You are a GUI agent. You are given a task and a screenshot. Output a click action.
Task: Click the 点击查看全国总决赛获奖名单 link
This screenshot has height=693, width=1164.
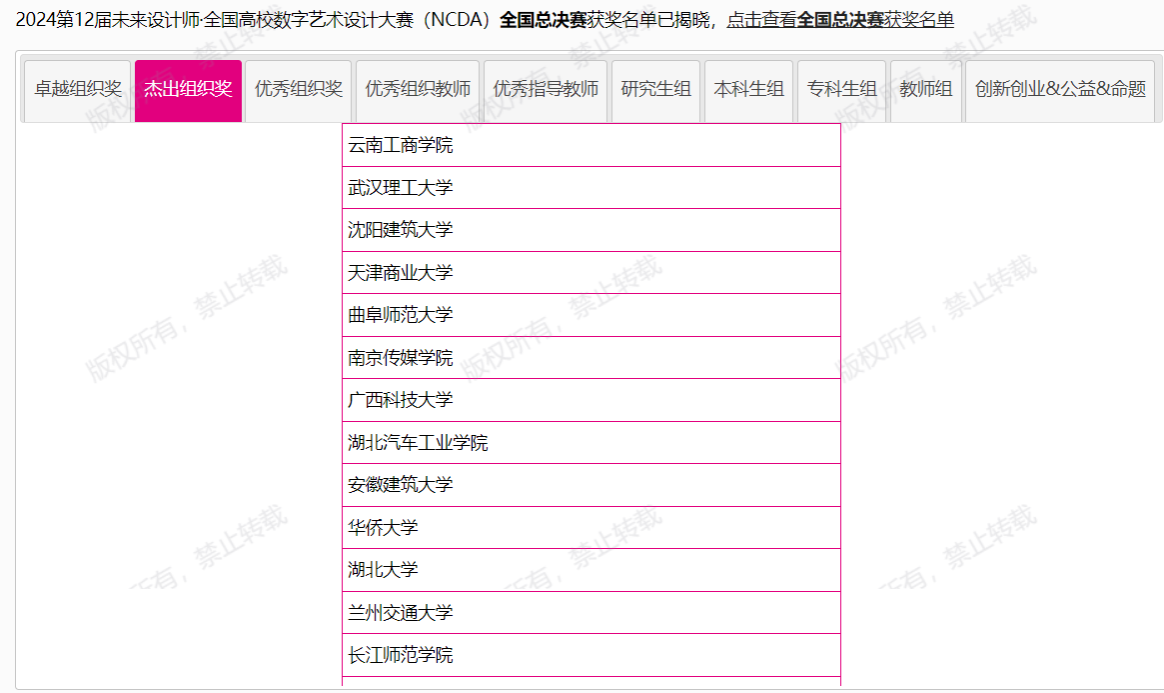click(x=839, y=20)
